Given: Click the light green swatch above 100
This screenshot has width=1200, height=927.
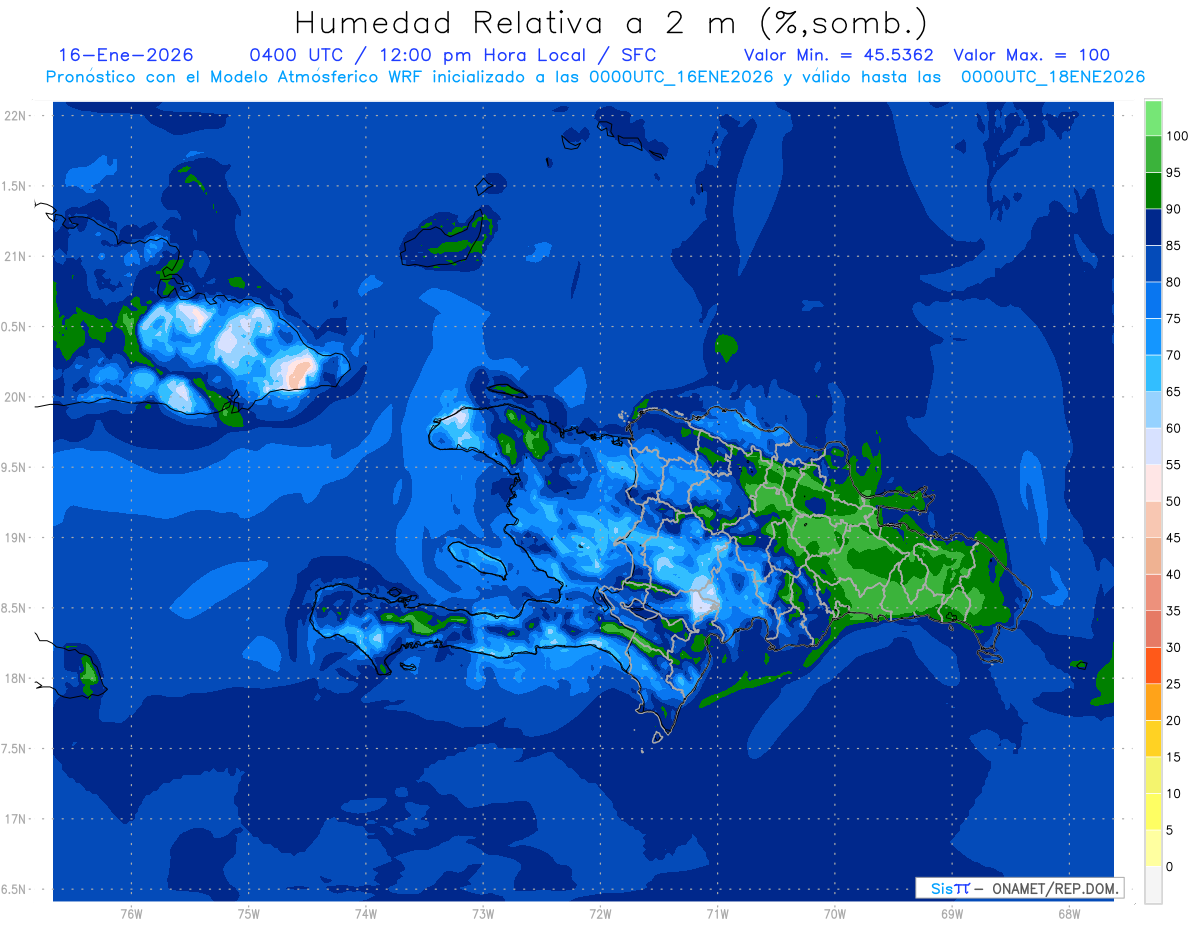Looking at the screenshot, I should pos(1153,118).
